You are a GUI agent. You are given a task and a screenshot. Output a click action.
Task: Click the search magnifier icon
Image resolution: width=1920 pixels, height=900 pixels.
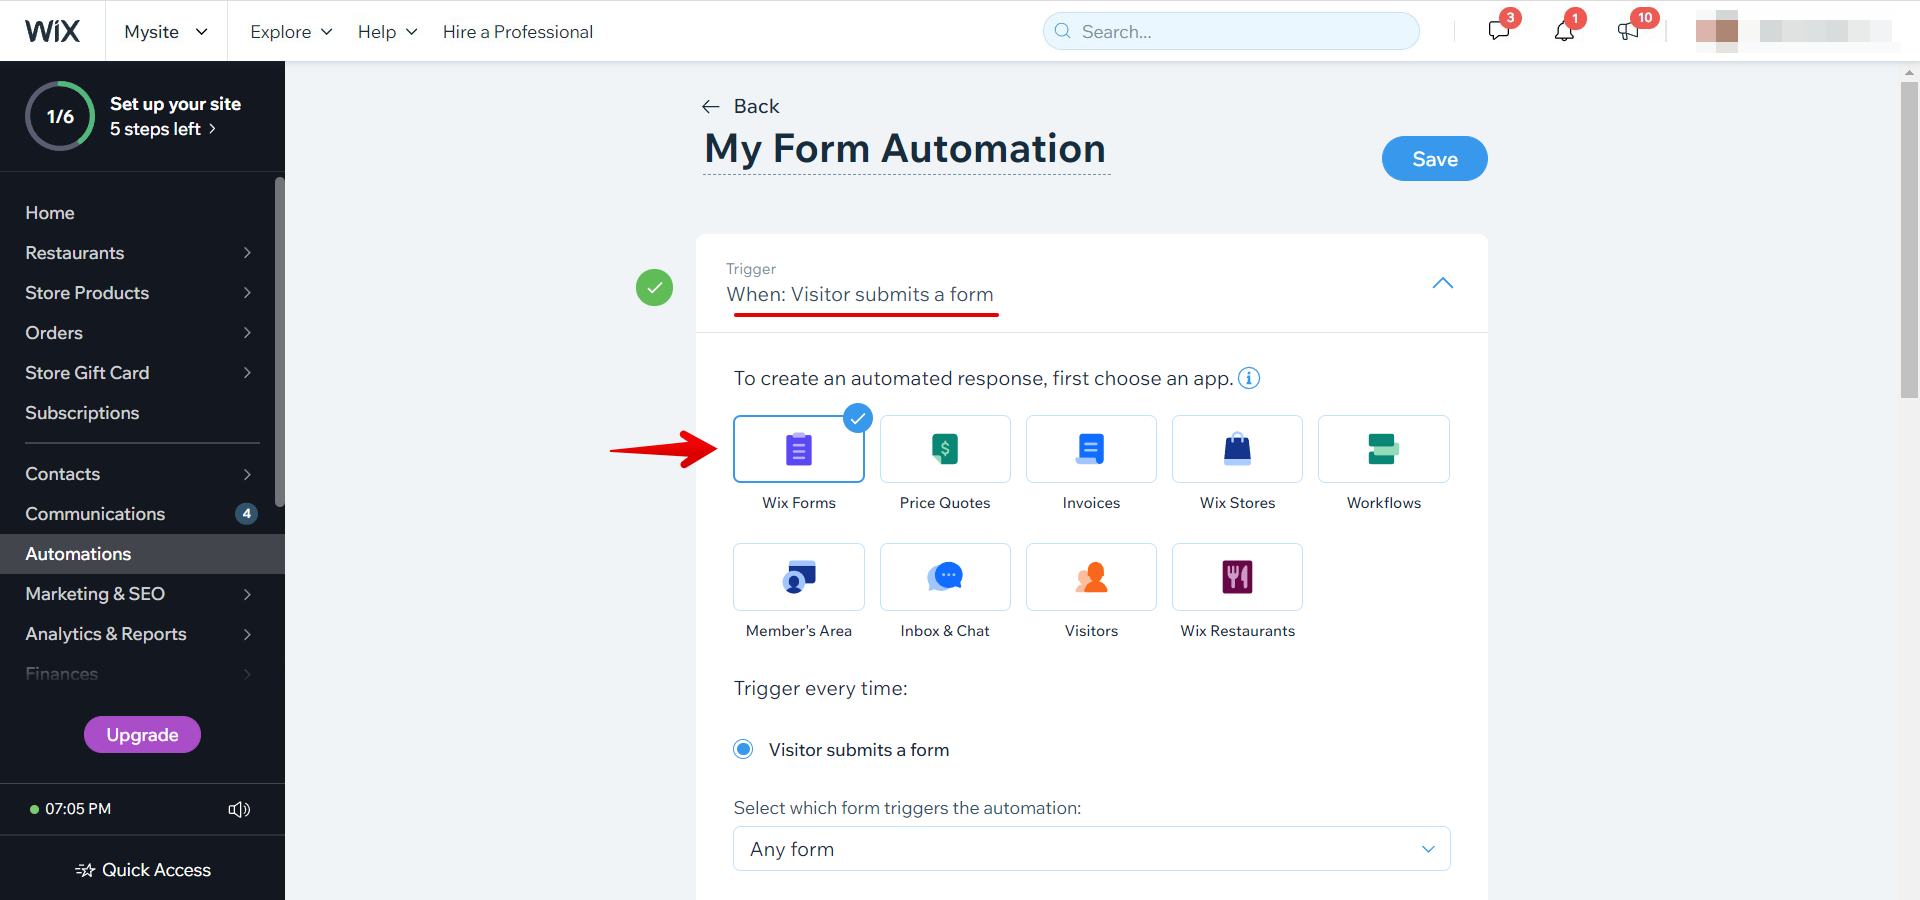(x=1062, y=31)
